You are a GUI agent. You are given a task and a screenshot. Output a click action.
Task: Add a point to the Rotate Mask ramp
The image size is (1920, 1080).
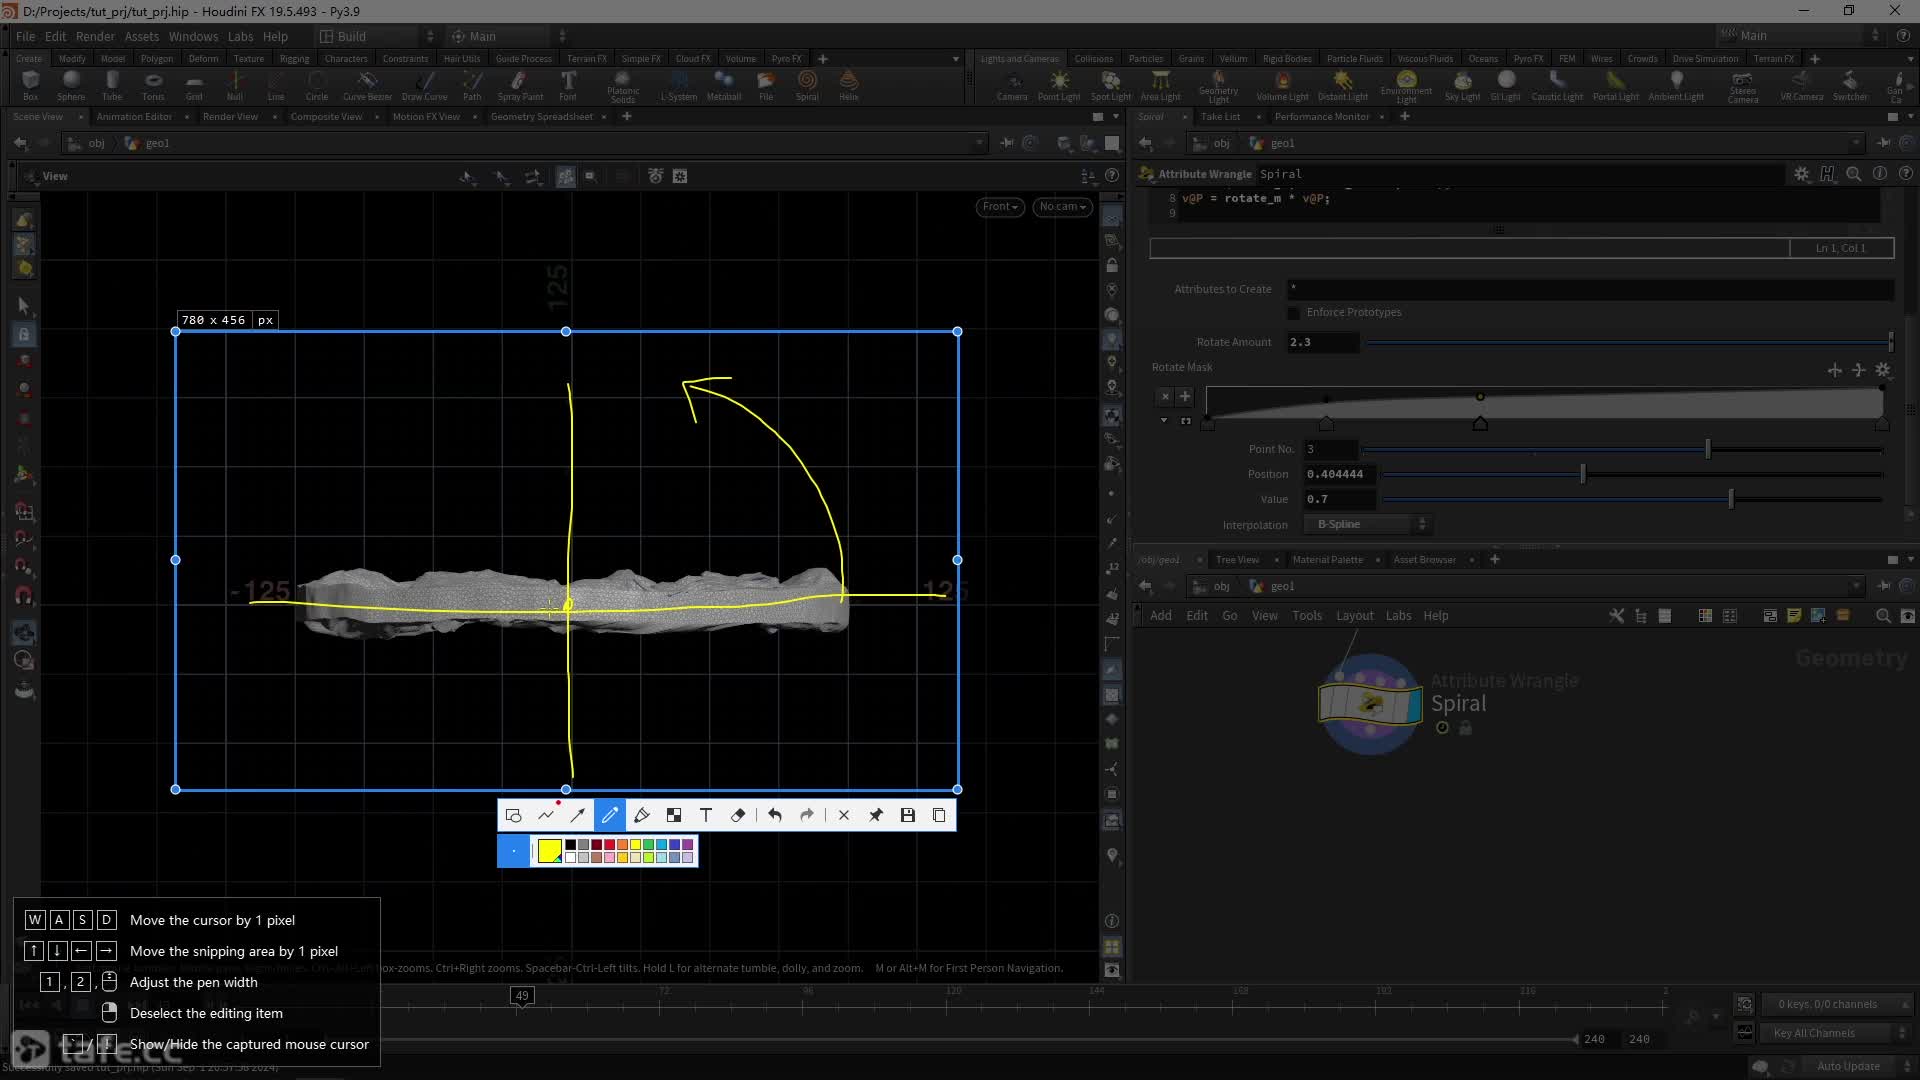click(1185, 396)
